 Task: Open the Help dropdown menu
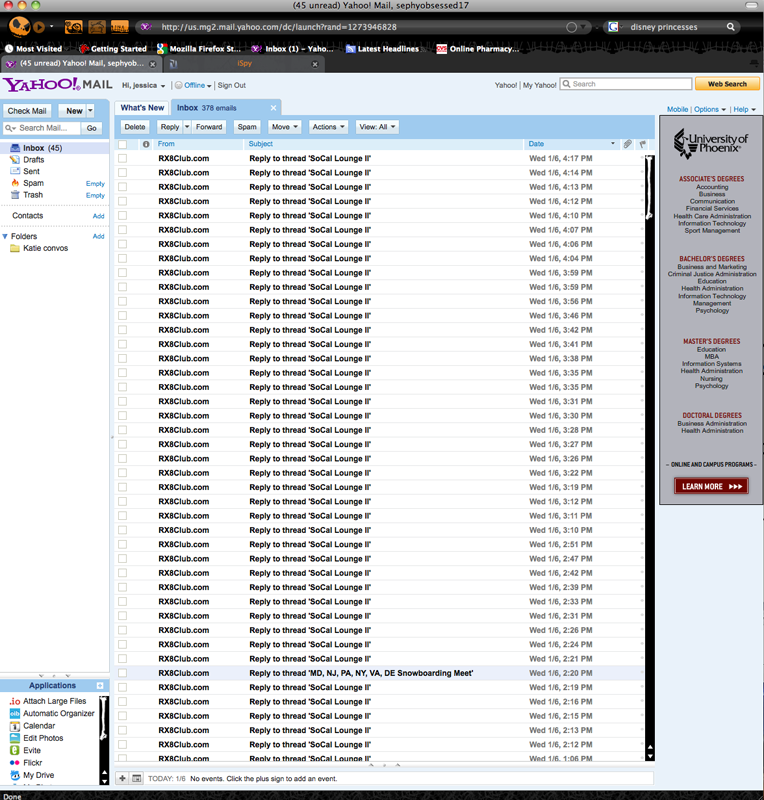coord(745,109)
